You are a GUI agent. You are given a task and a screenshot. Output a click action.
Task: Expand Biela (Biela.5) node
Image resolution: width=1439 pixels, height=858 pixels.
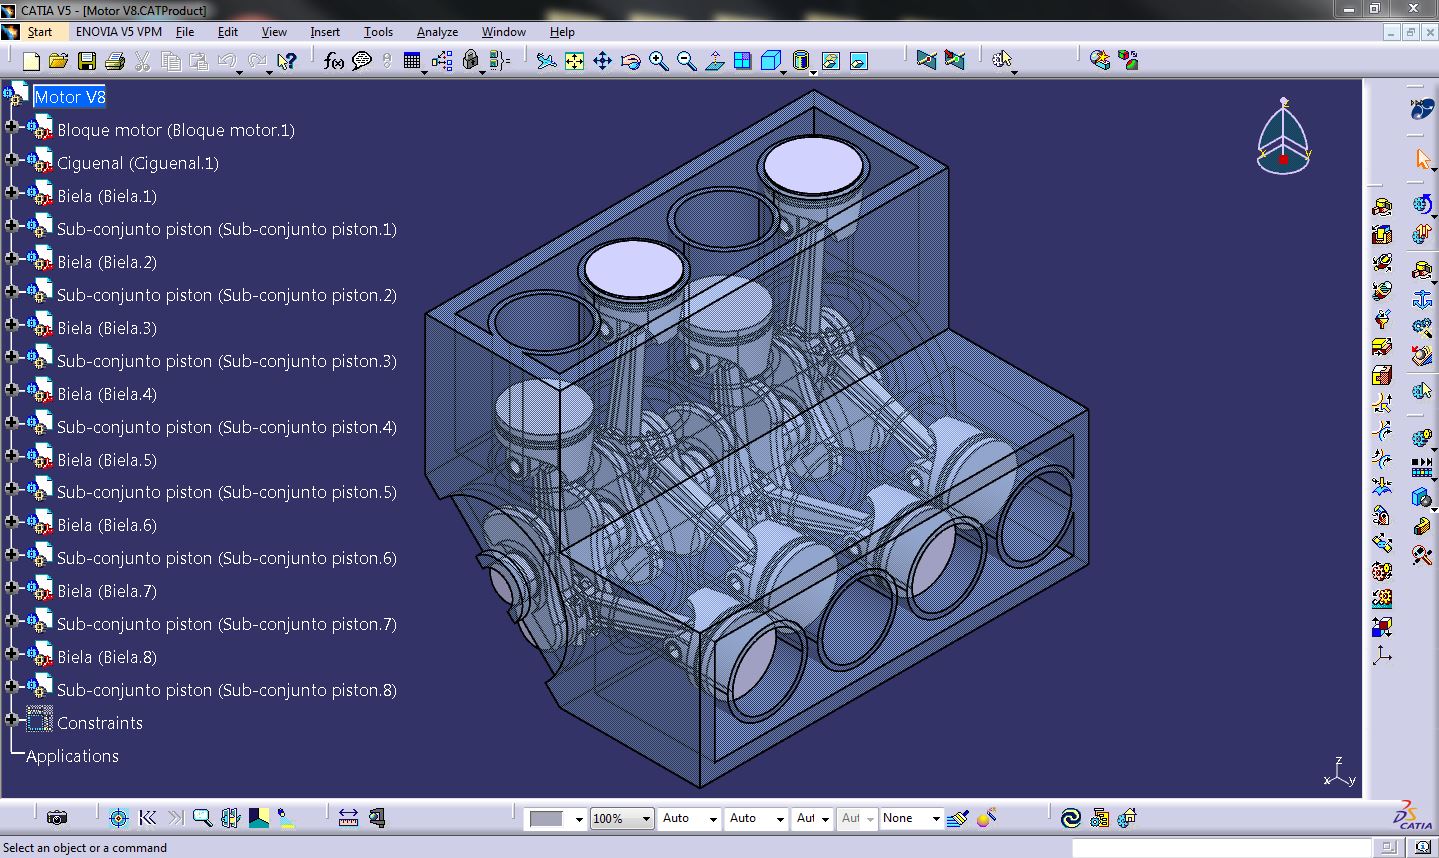[x=11, y=457]
